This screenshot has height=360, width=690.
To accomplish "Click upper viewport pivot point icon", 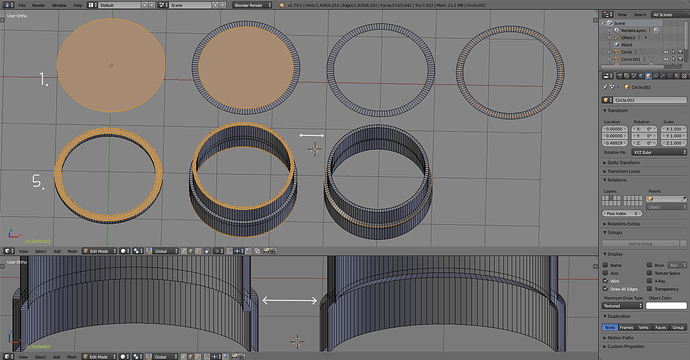I will pyautogui.click(x=138, y=251).
